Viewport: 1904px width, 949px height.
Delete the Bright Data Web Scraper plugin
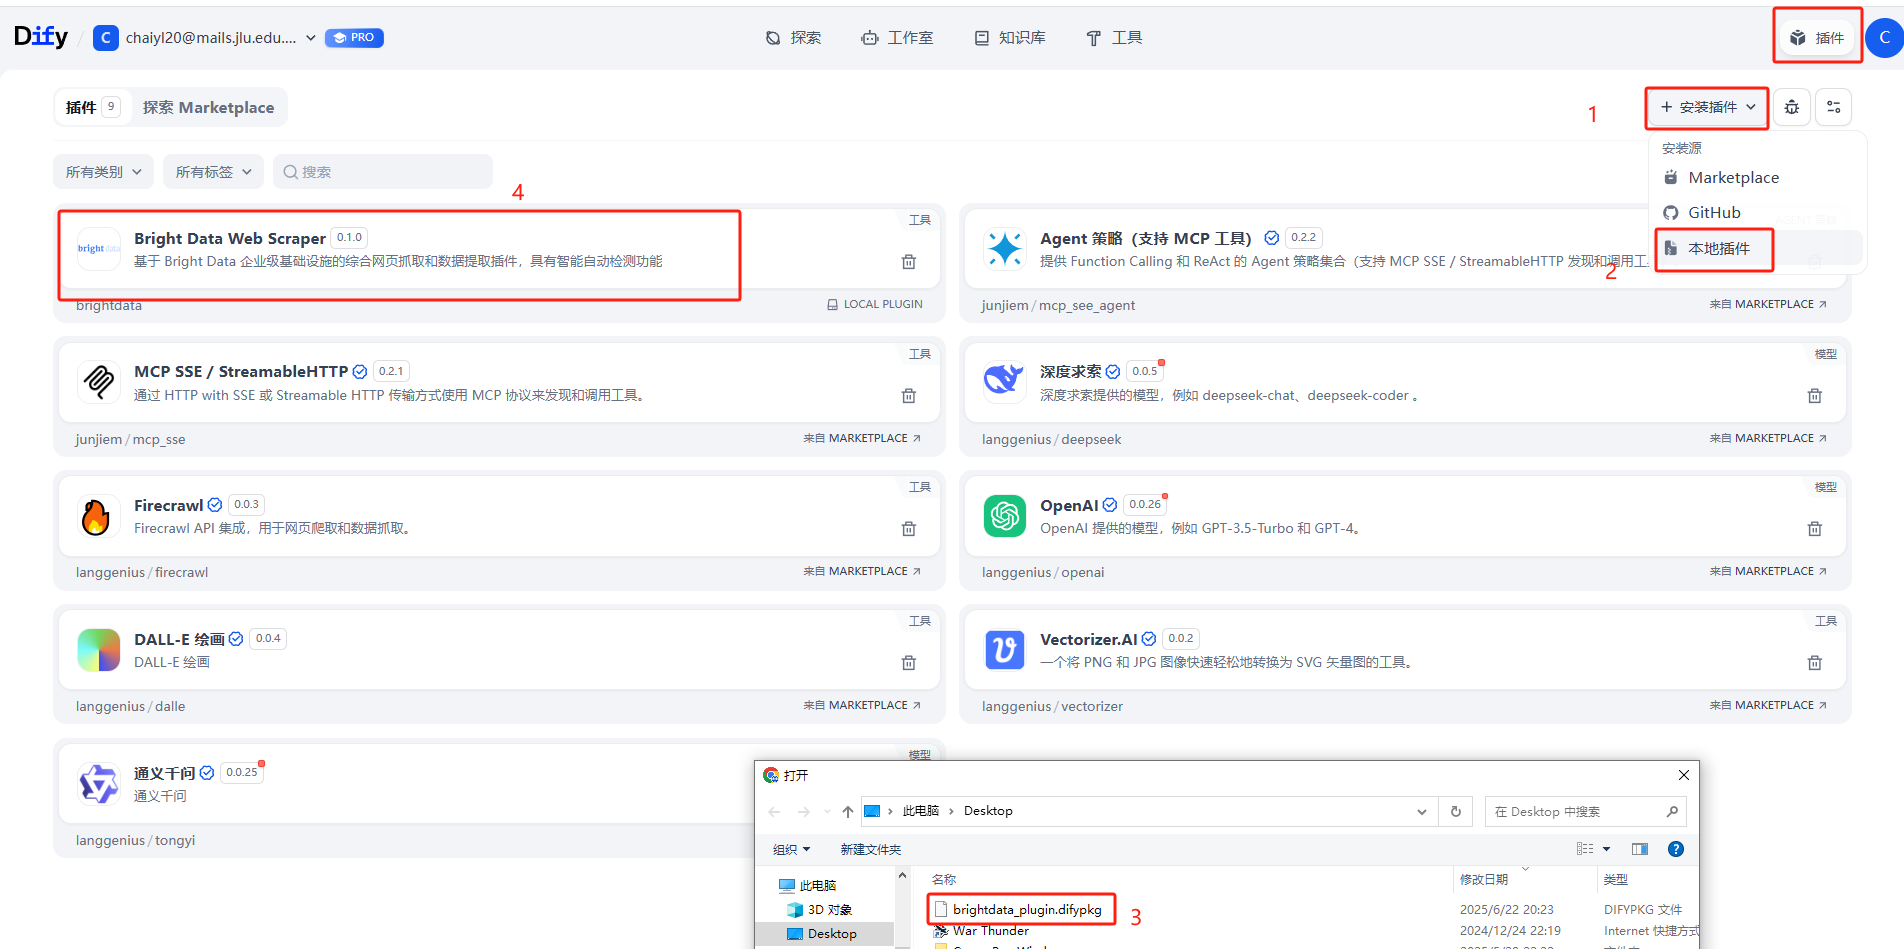point(909,262)
